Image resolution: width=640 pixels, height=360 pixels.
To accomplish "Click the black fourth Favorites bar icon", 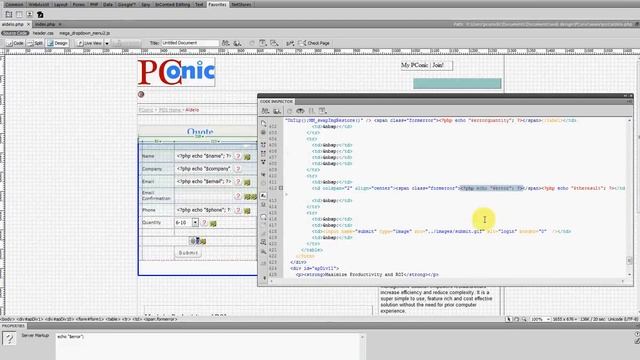I will [x=40, y=14].
